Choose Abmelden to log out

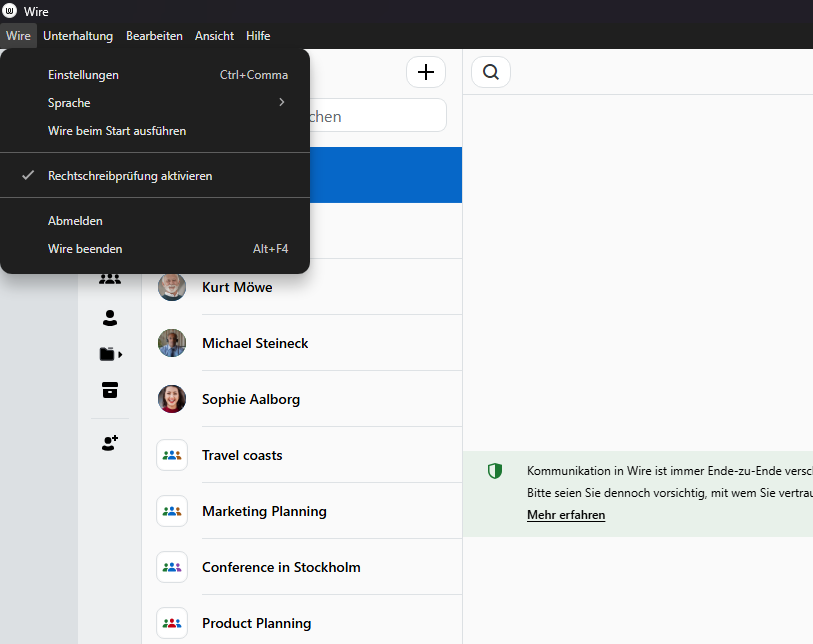(x=155, y=220)
